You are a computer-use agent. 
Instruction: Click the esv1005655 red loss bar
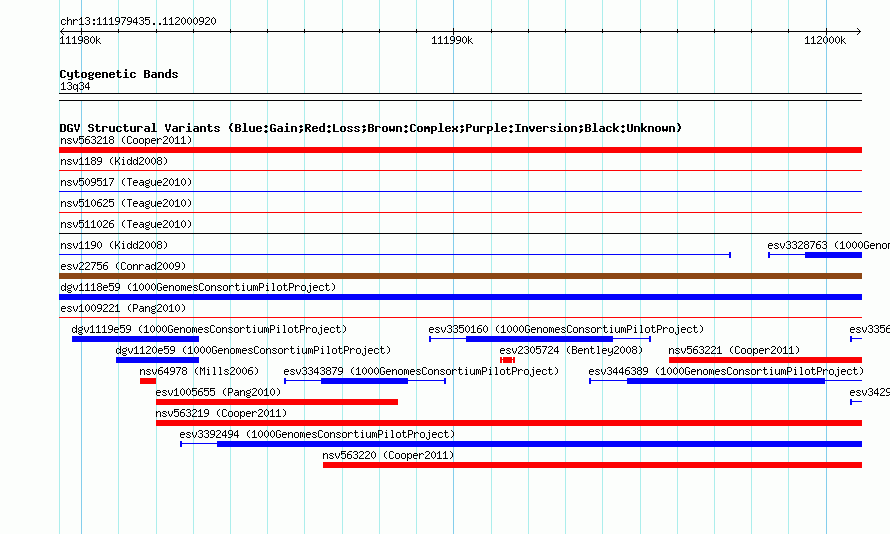pyautogui.click(x=277, y=402)
